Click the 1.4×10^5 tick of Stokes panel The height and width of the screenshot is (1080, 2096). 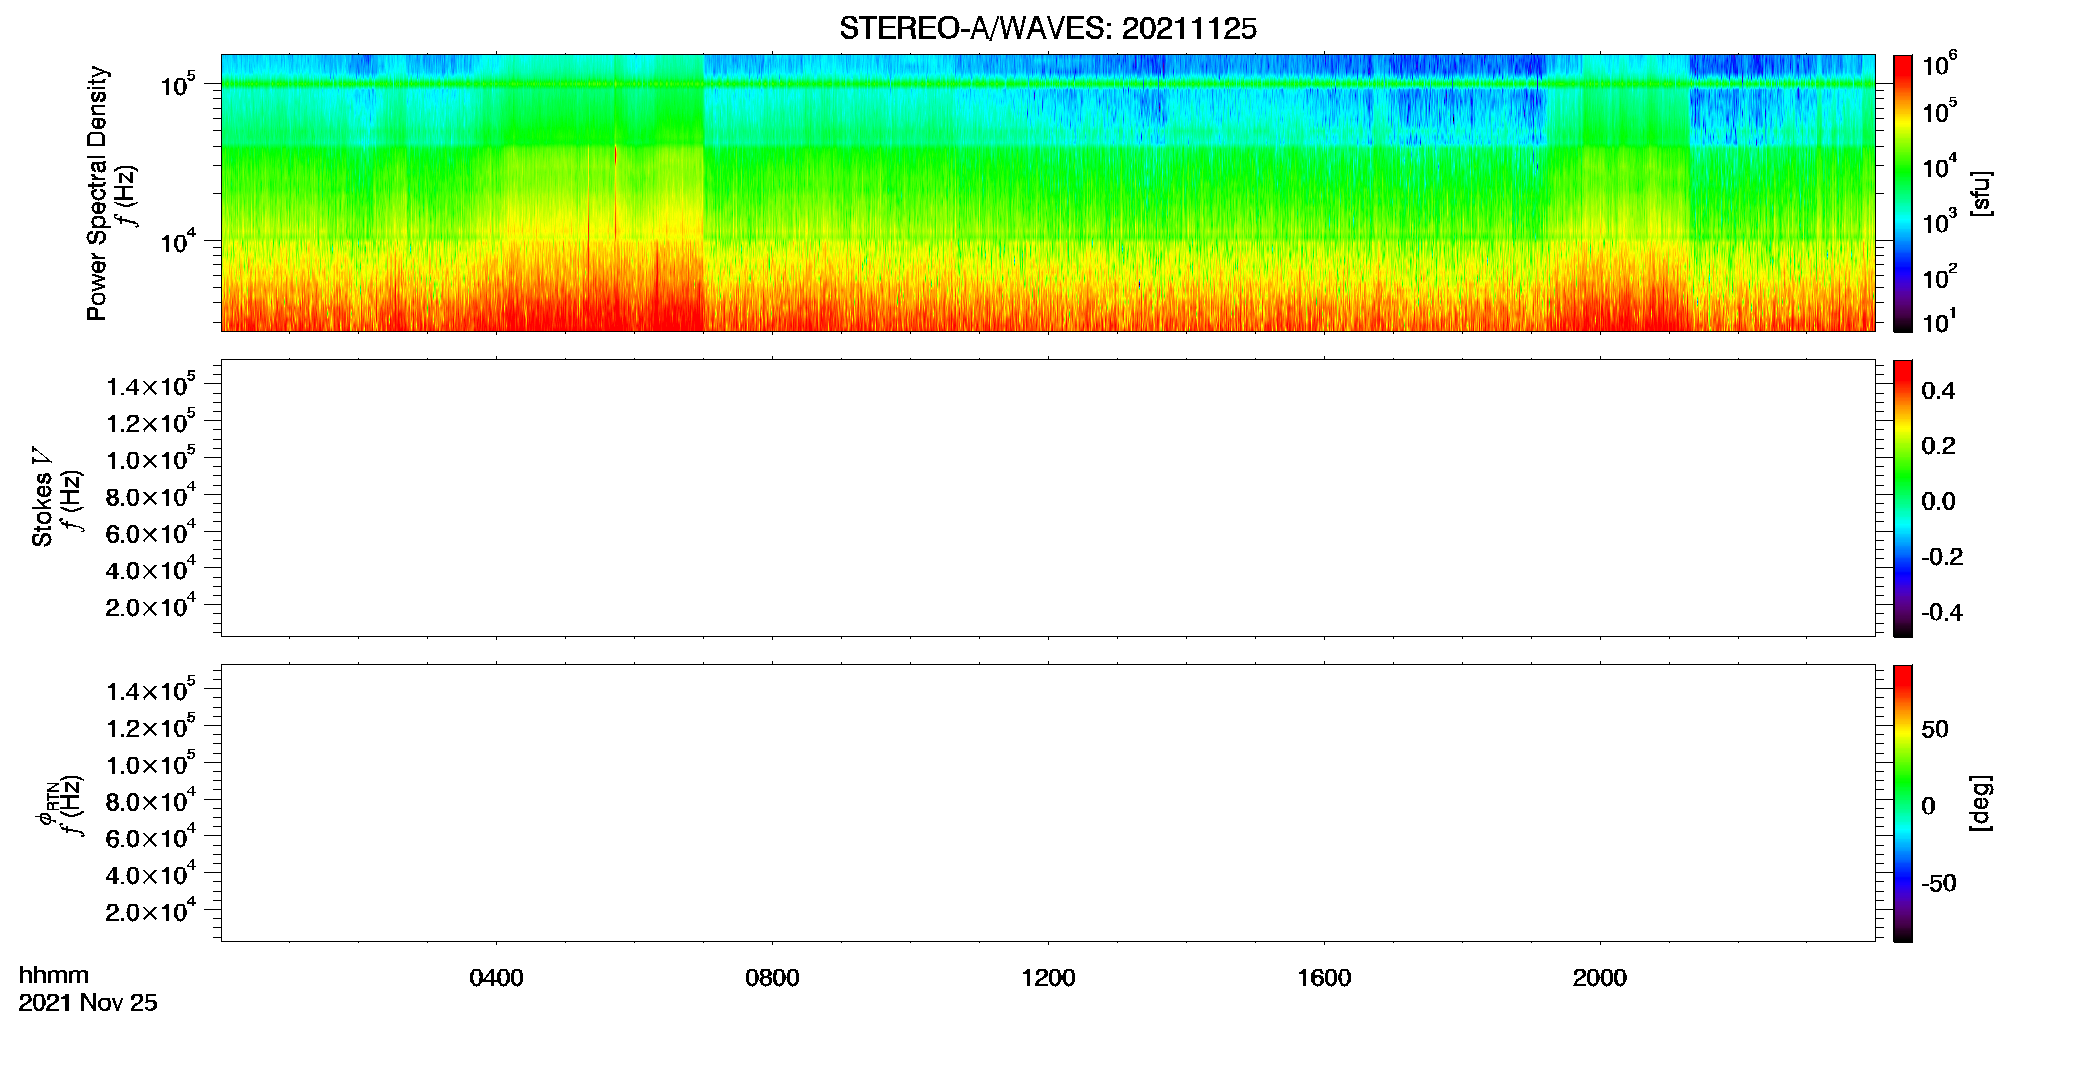pos(151,385)
